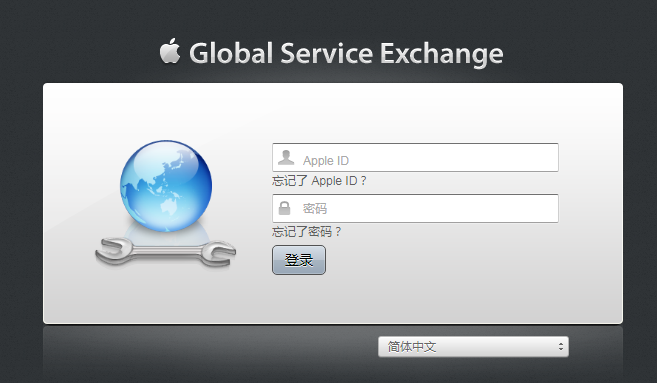Click the user silhouette icon in Apple ID field
Viewport: 657px width, 383px height.
tap(286, 158)
